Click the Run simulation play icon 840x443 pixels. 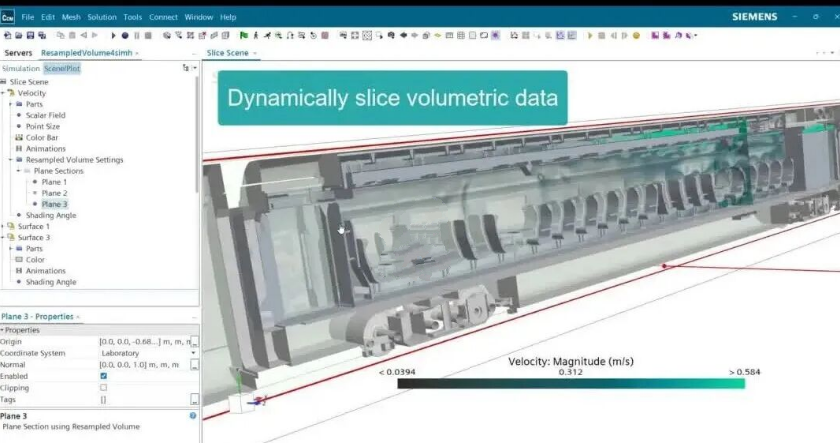click(x=113, y=35)
